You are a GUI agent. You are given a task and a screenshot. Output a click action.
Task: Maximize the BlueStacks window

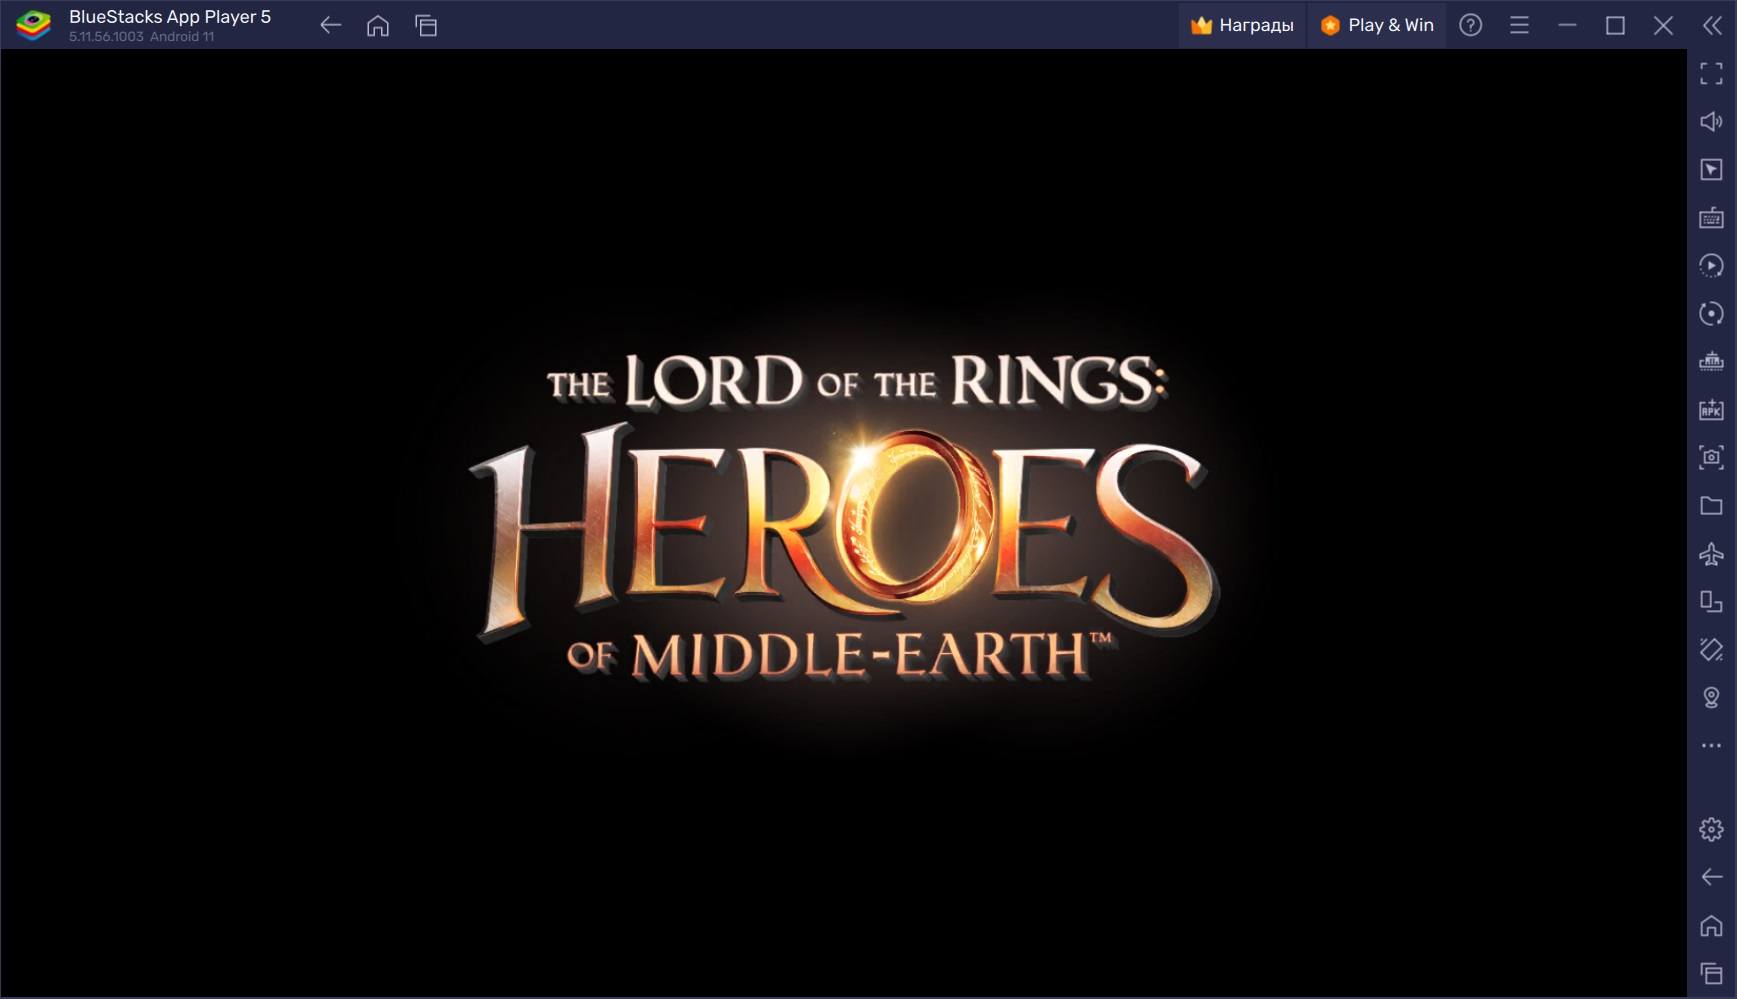point(1615,25)
